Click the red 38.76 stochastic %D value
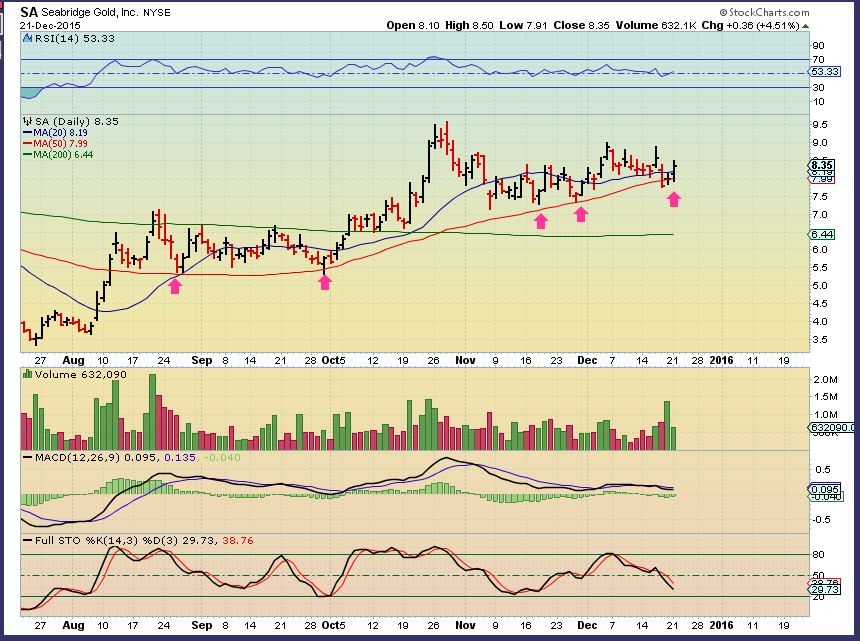This screenshot has height=641, width=860. 238,541
